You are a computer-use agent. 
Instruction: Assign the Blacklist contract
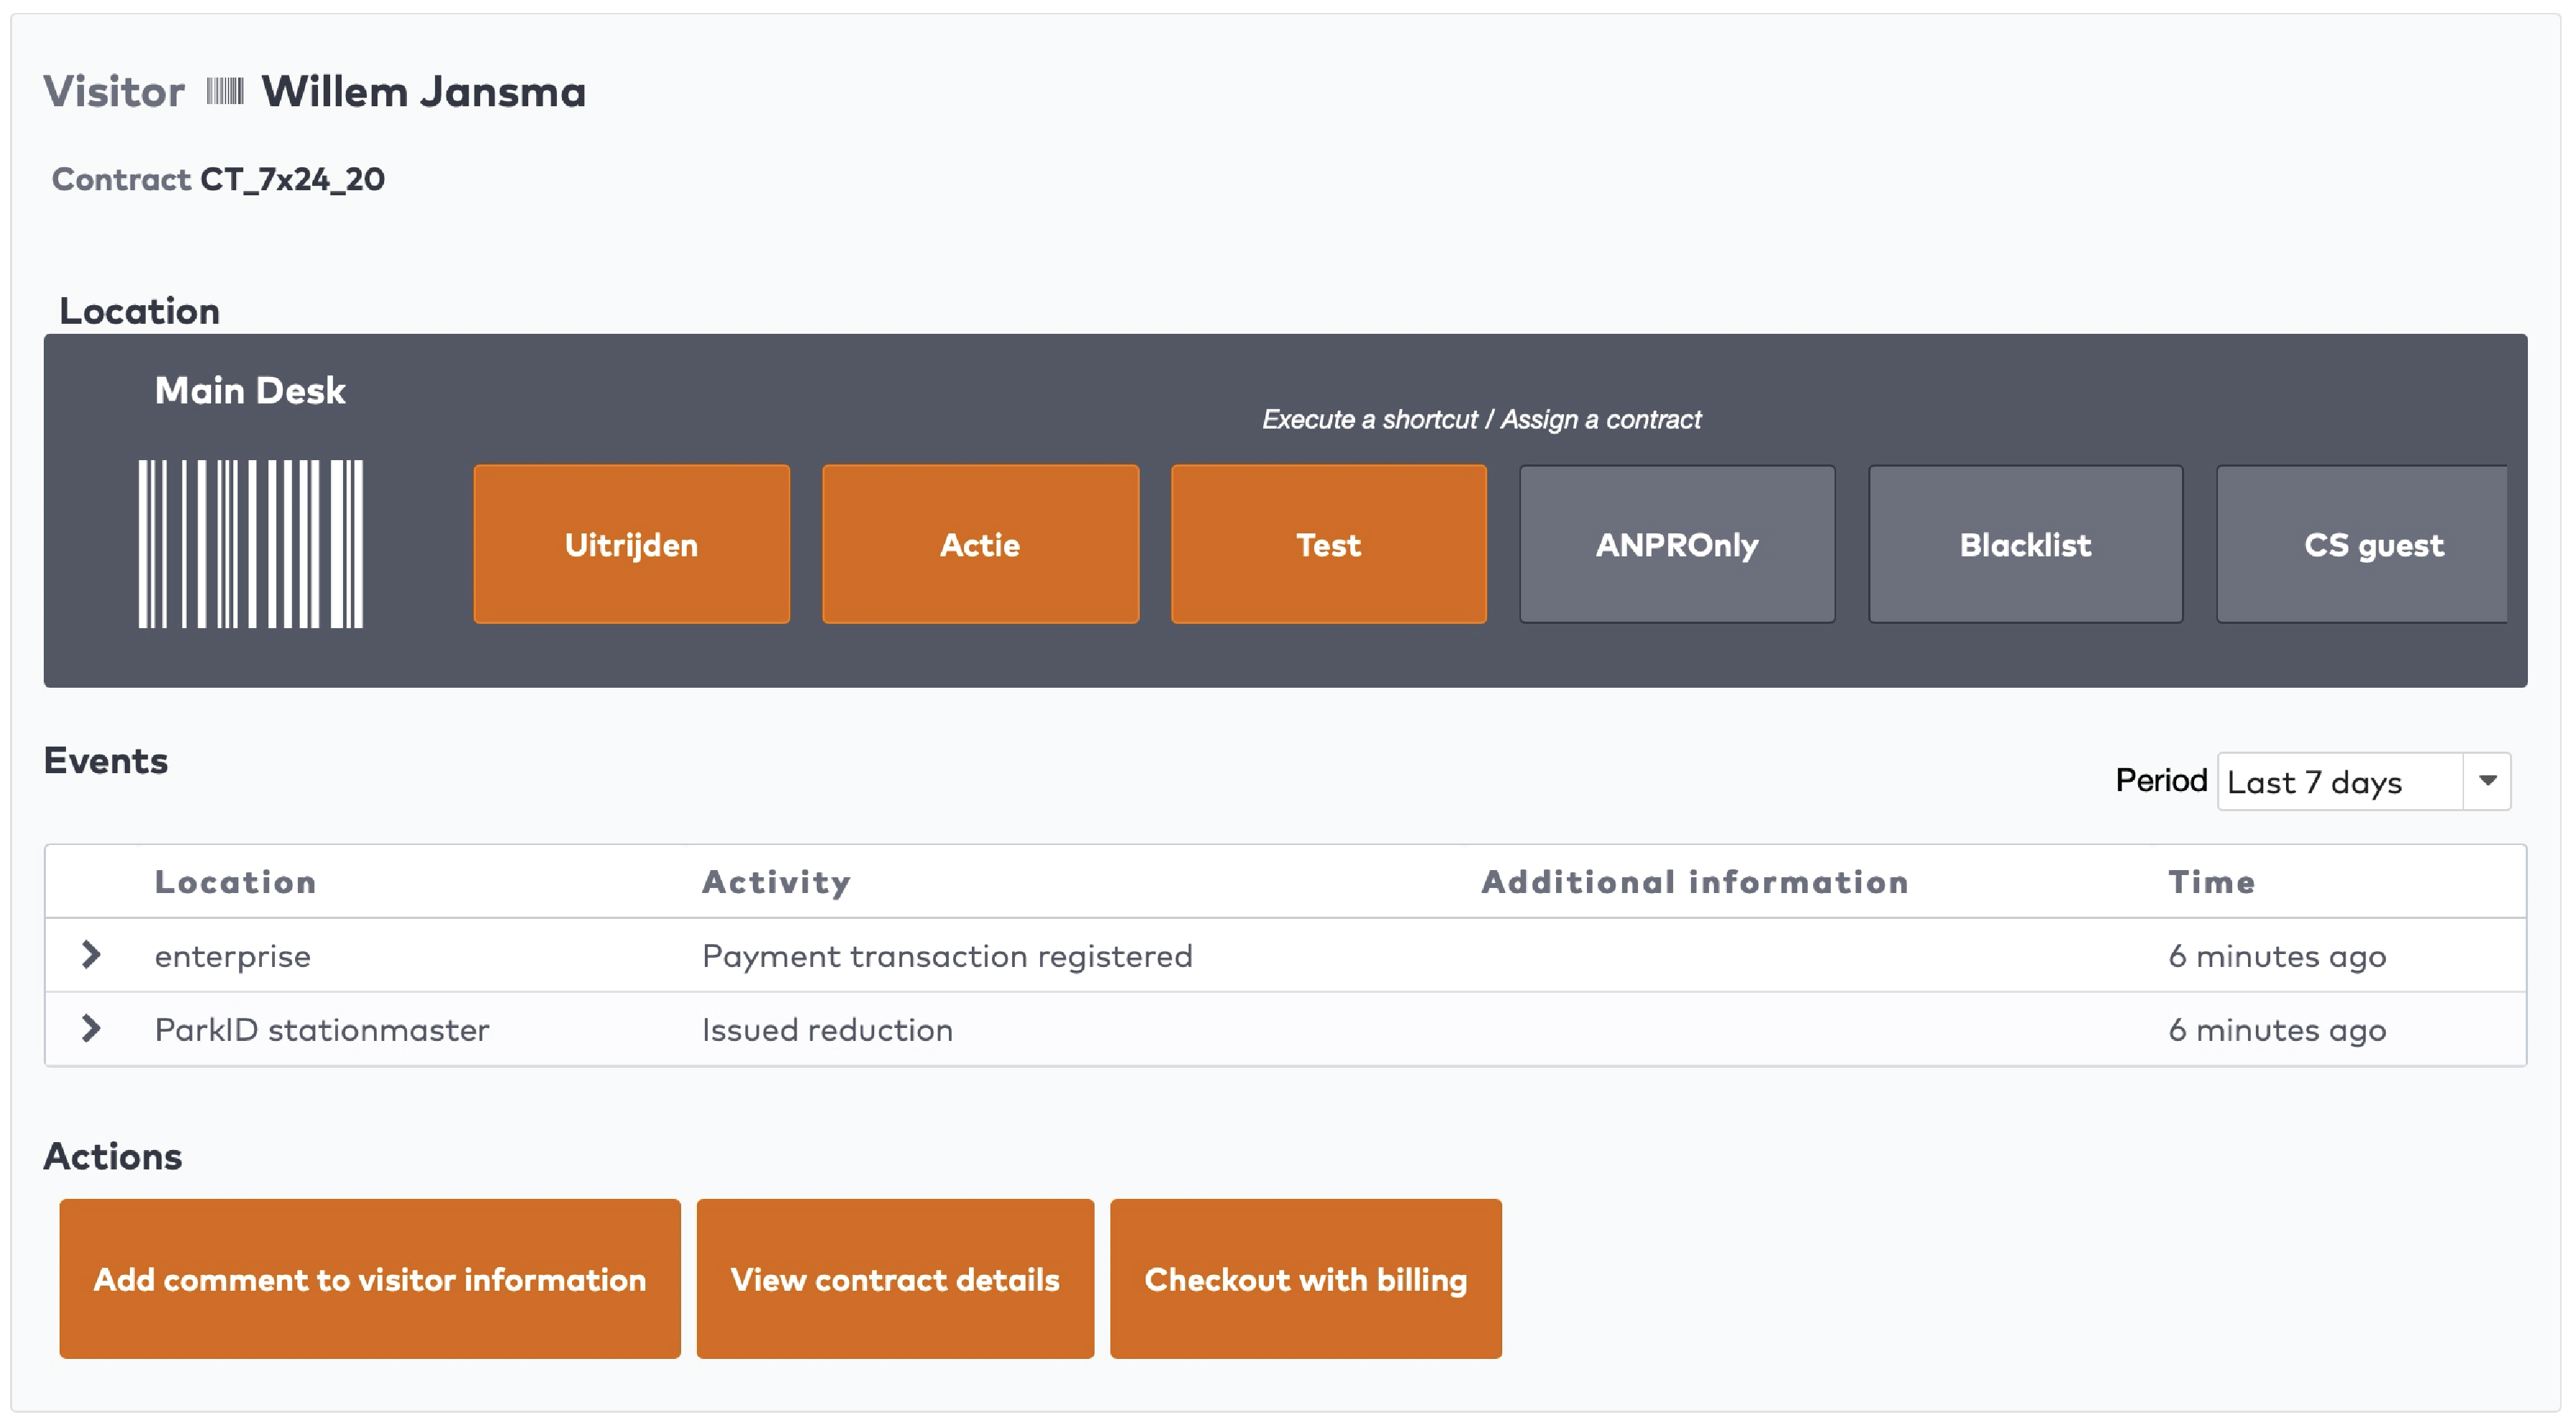point(2025,544)
